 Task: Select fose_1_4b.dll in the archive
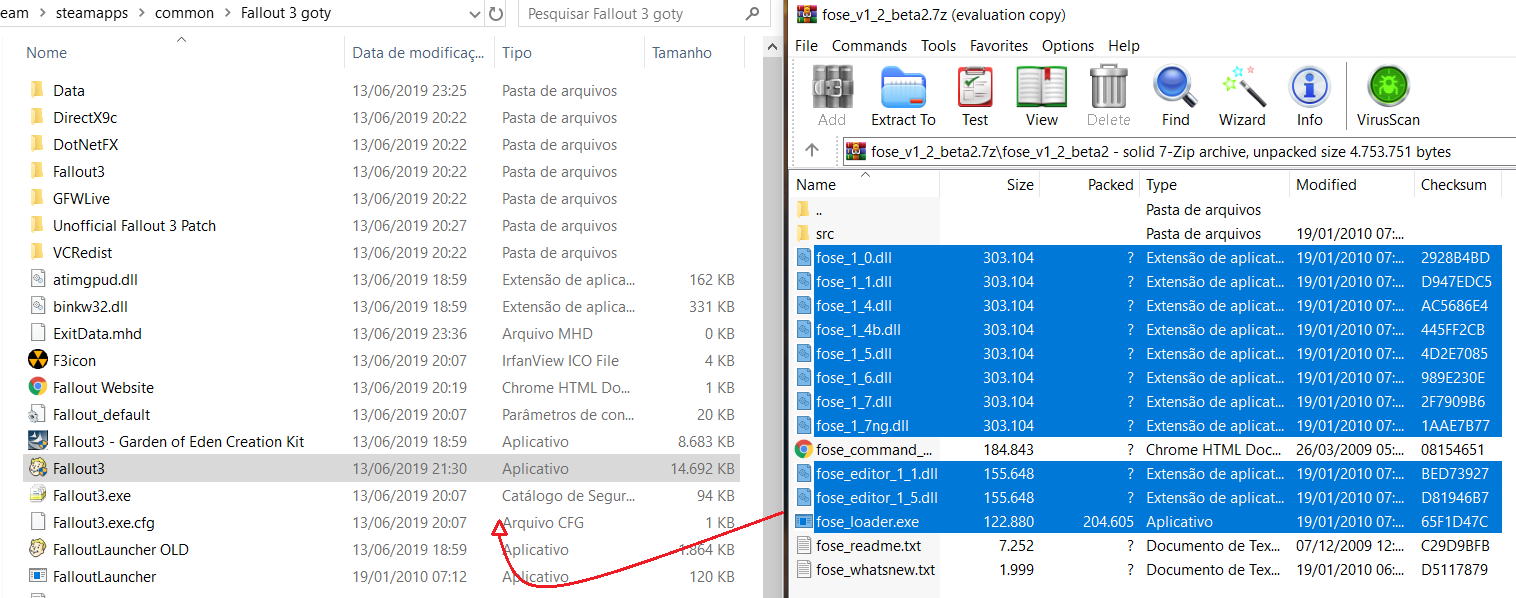click(858, 330)
